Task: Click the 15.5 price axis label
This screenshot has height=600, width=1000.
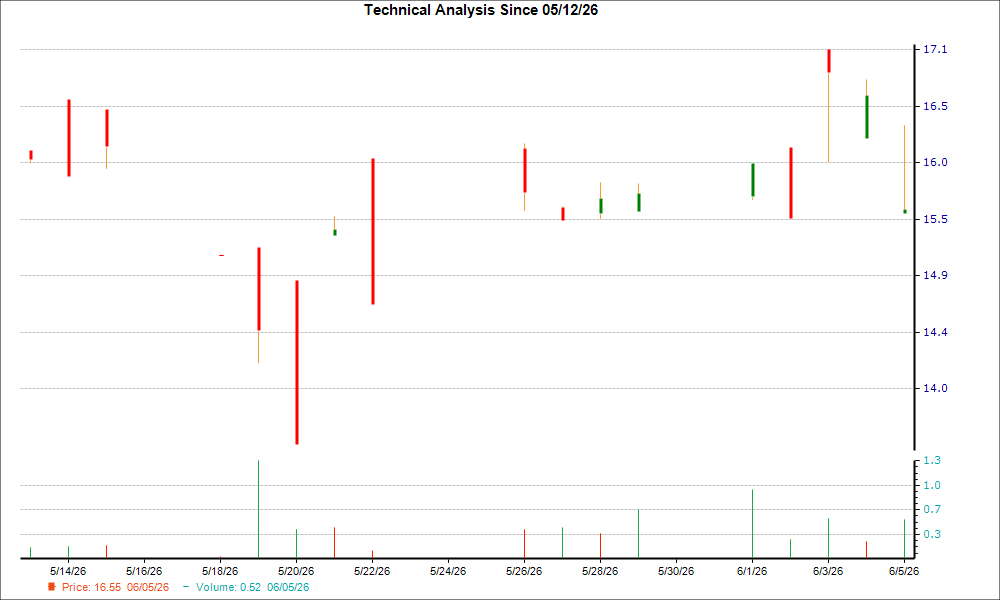Action: 935,219
